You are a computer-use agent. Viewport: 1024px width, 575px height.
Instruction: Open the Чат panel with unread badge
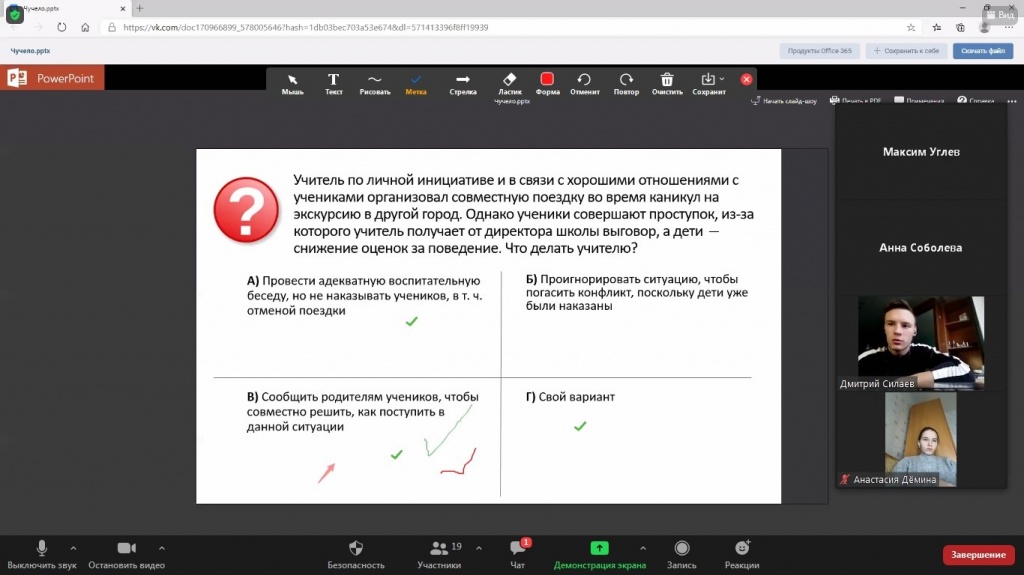517,553
